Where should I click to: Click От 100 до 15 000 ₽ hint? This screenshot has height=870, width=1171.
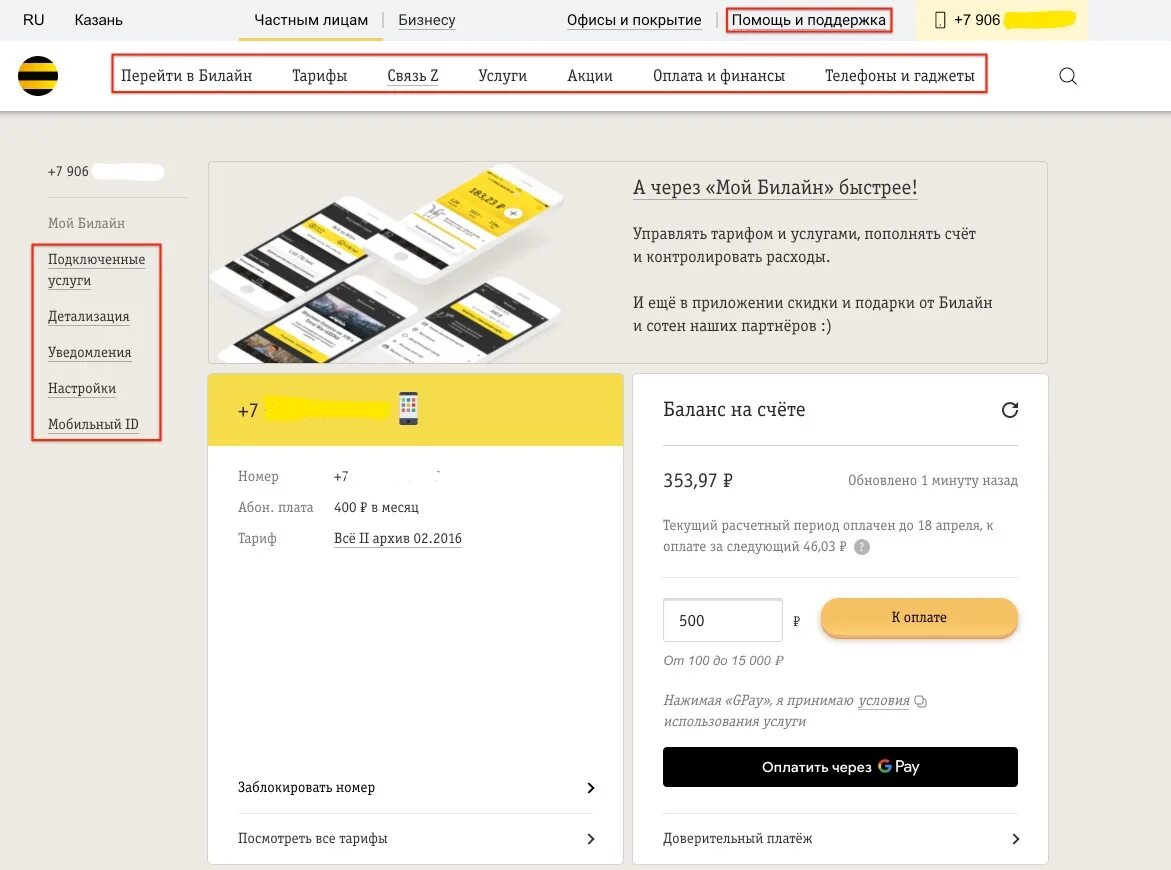click(x=723, y=660)
